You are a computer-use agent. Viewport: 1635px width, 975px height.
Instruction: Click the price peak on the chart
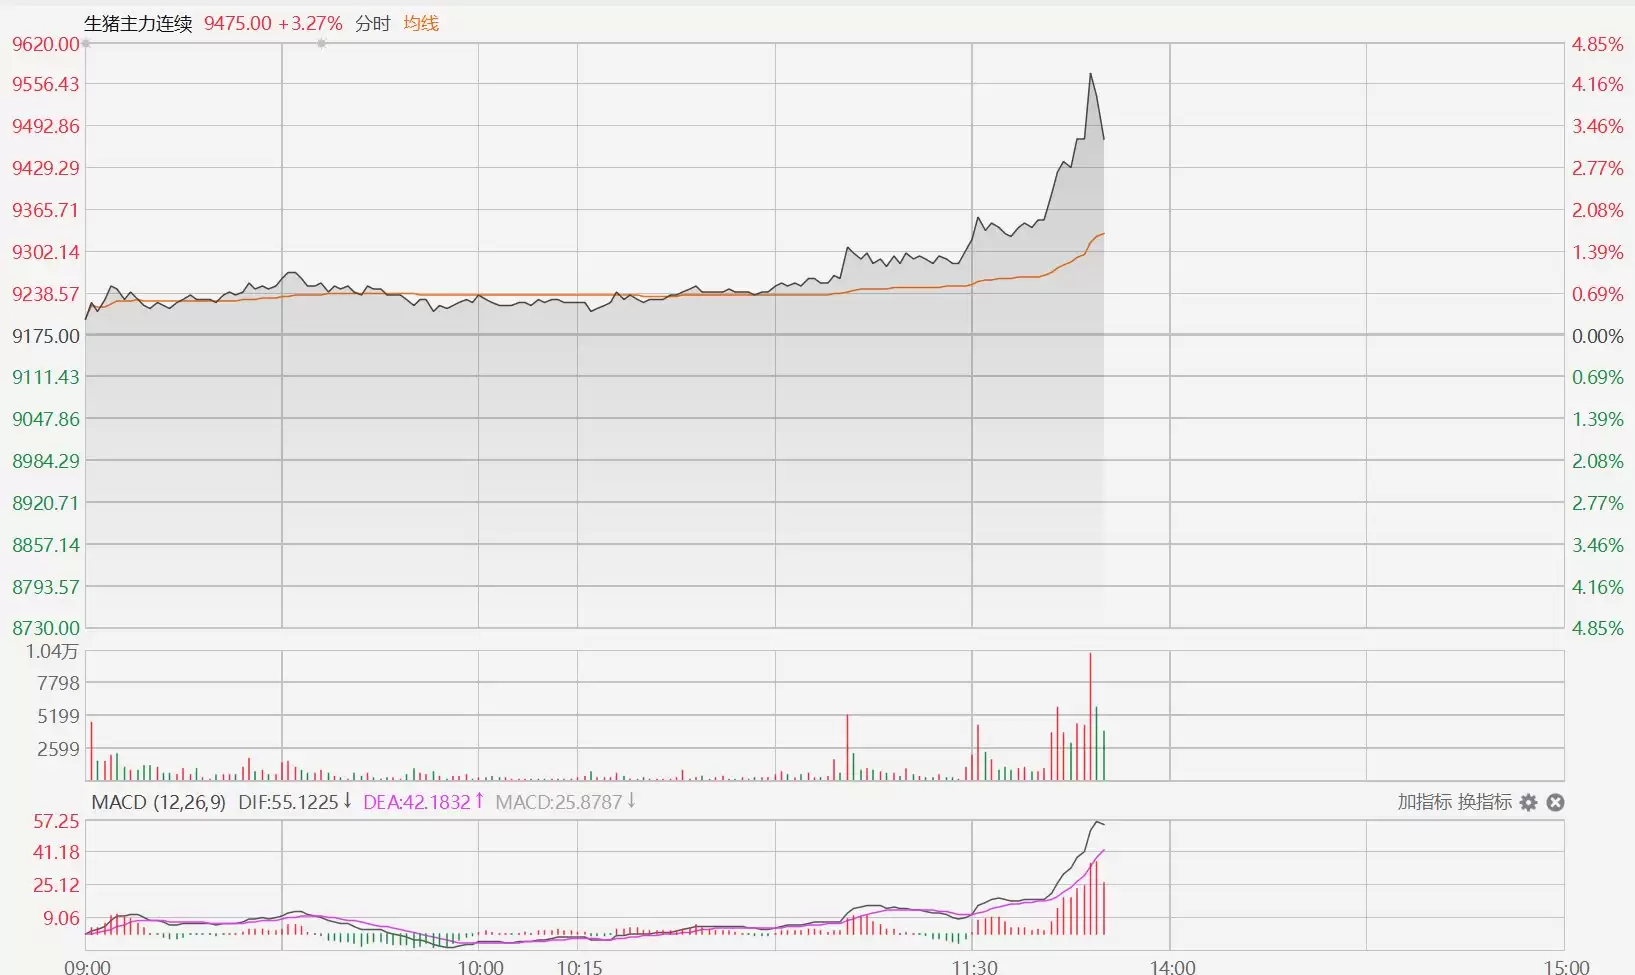coord(1090,74)
